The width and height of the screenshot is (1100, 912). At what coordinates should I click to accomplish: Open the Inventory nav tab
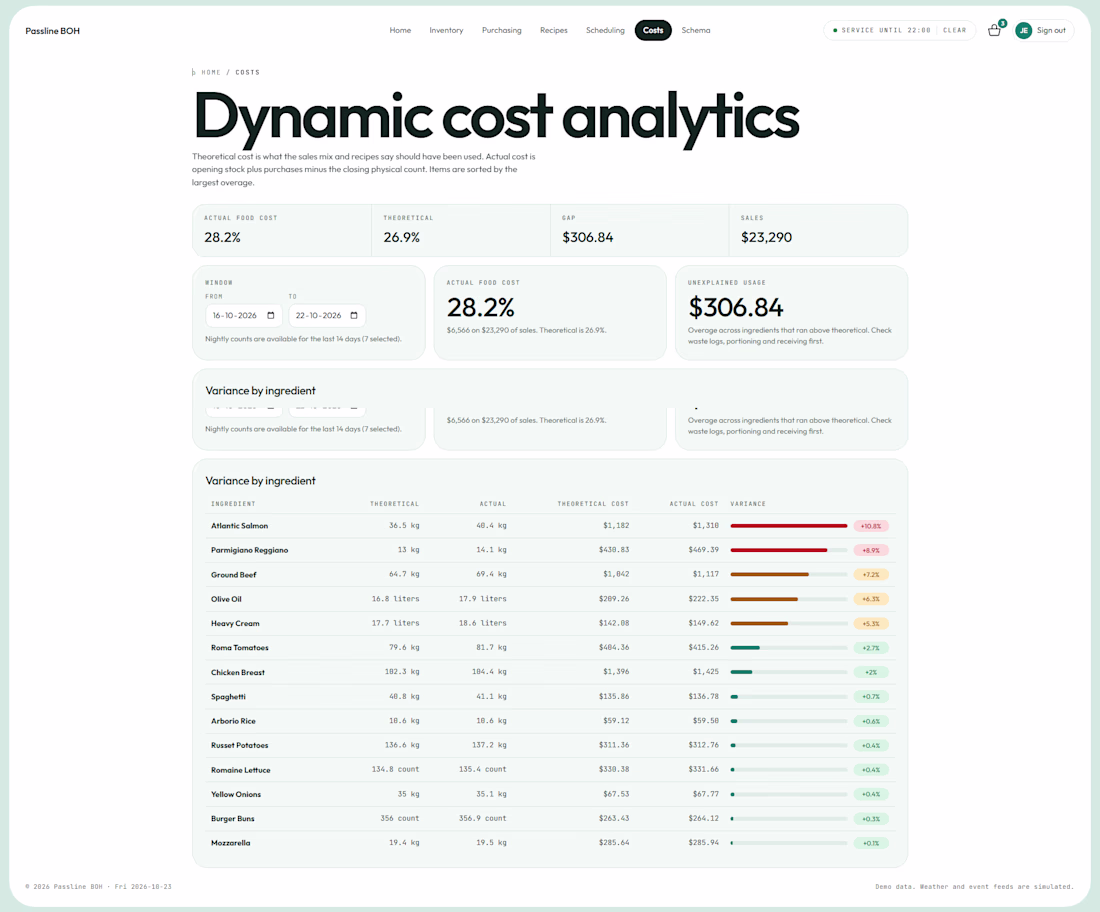[x=446, y=30]
